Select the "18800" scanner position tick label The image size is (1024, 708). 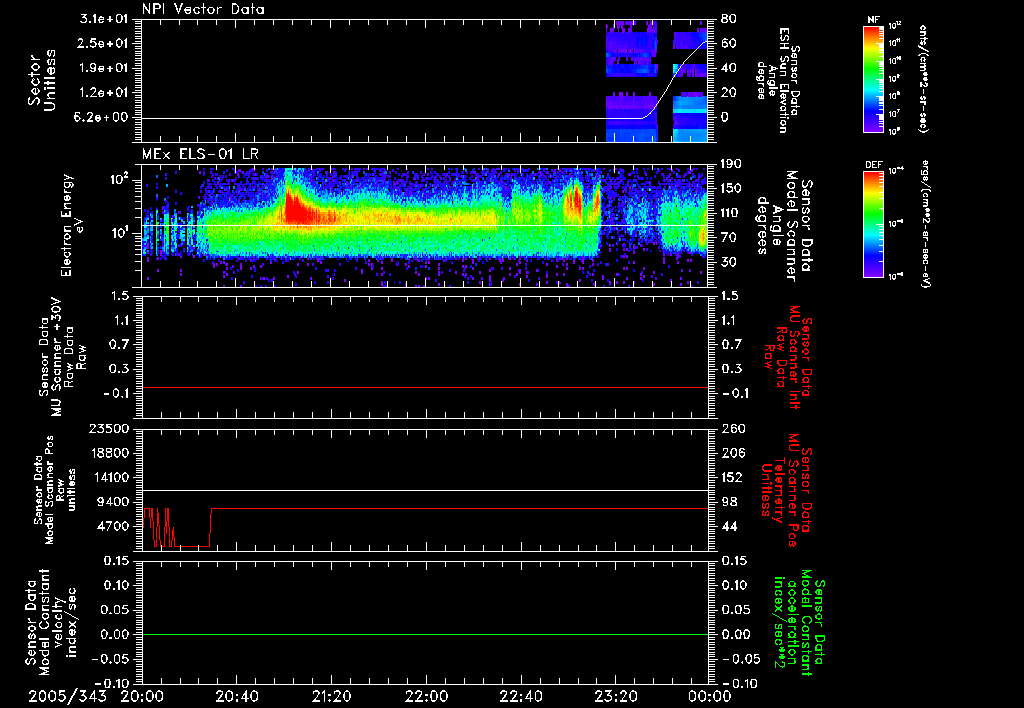point(109,453)
